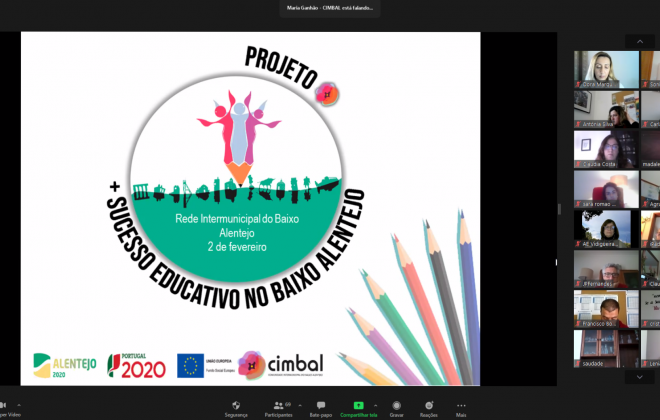Image resolution: width=660 pixels, height=420 pixels.
Task: Click the shared Projeto presentation slide
Action: coord(250,208)
